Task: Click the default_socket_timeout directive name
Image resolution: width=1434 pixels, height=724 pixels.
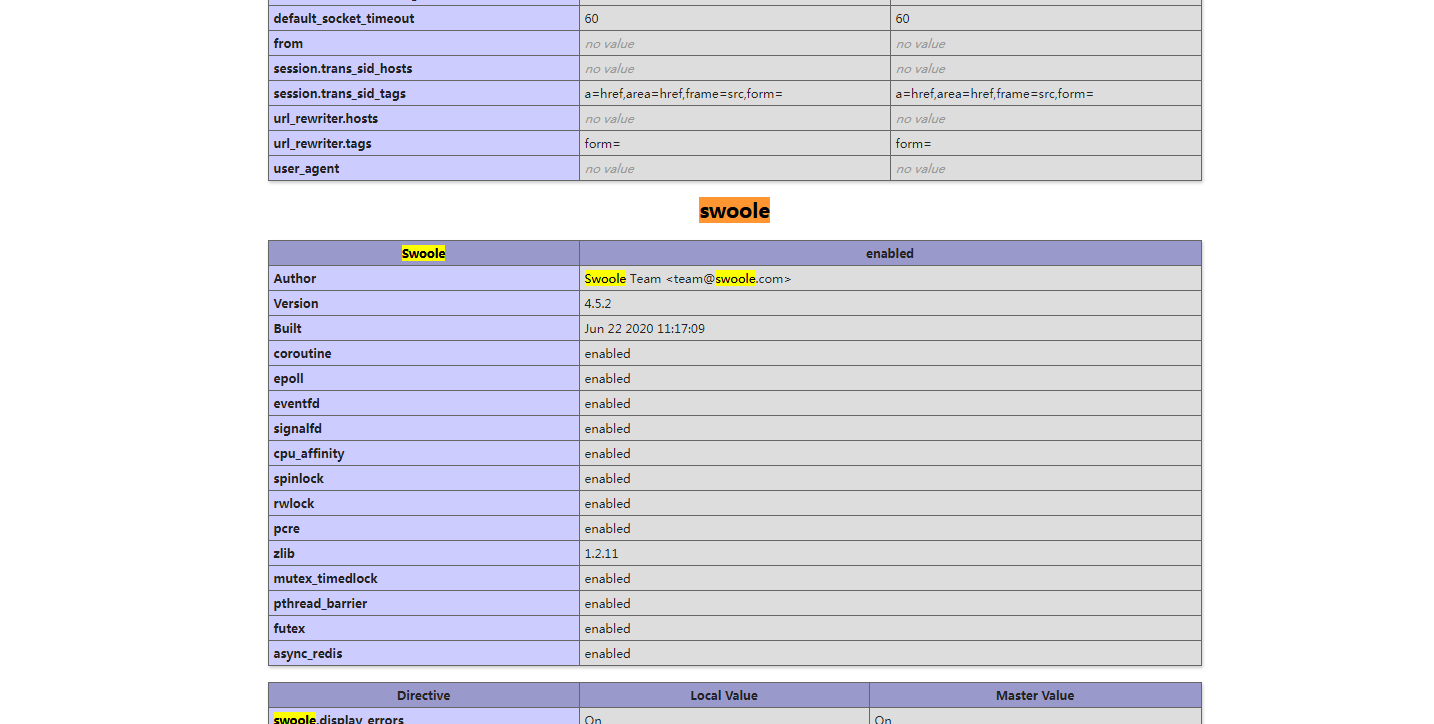Action: pos(343,19)
